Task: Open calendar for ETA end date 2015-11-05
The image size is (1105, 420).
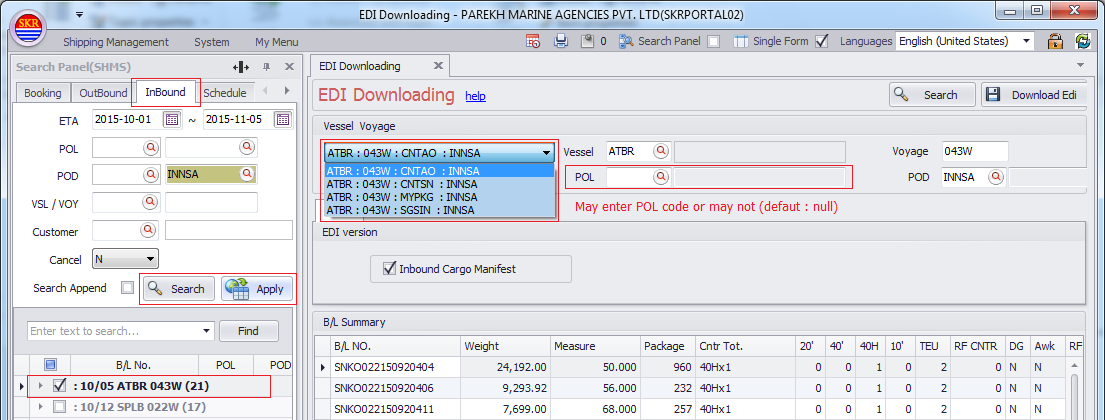Action: coord(283,119)
